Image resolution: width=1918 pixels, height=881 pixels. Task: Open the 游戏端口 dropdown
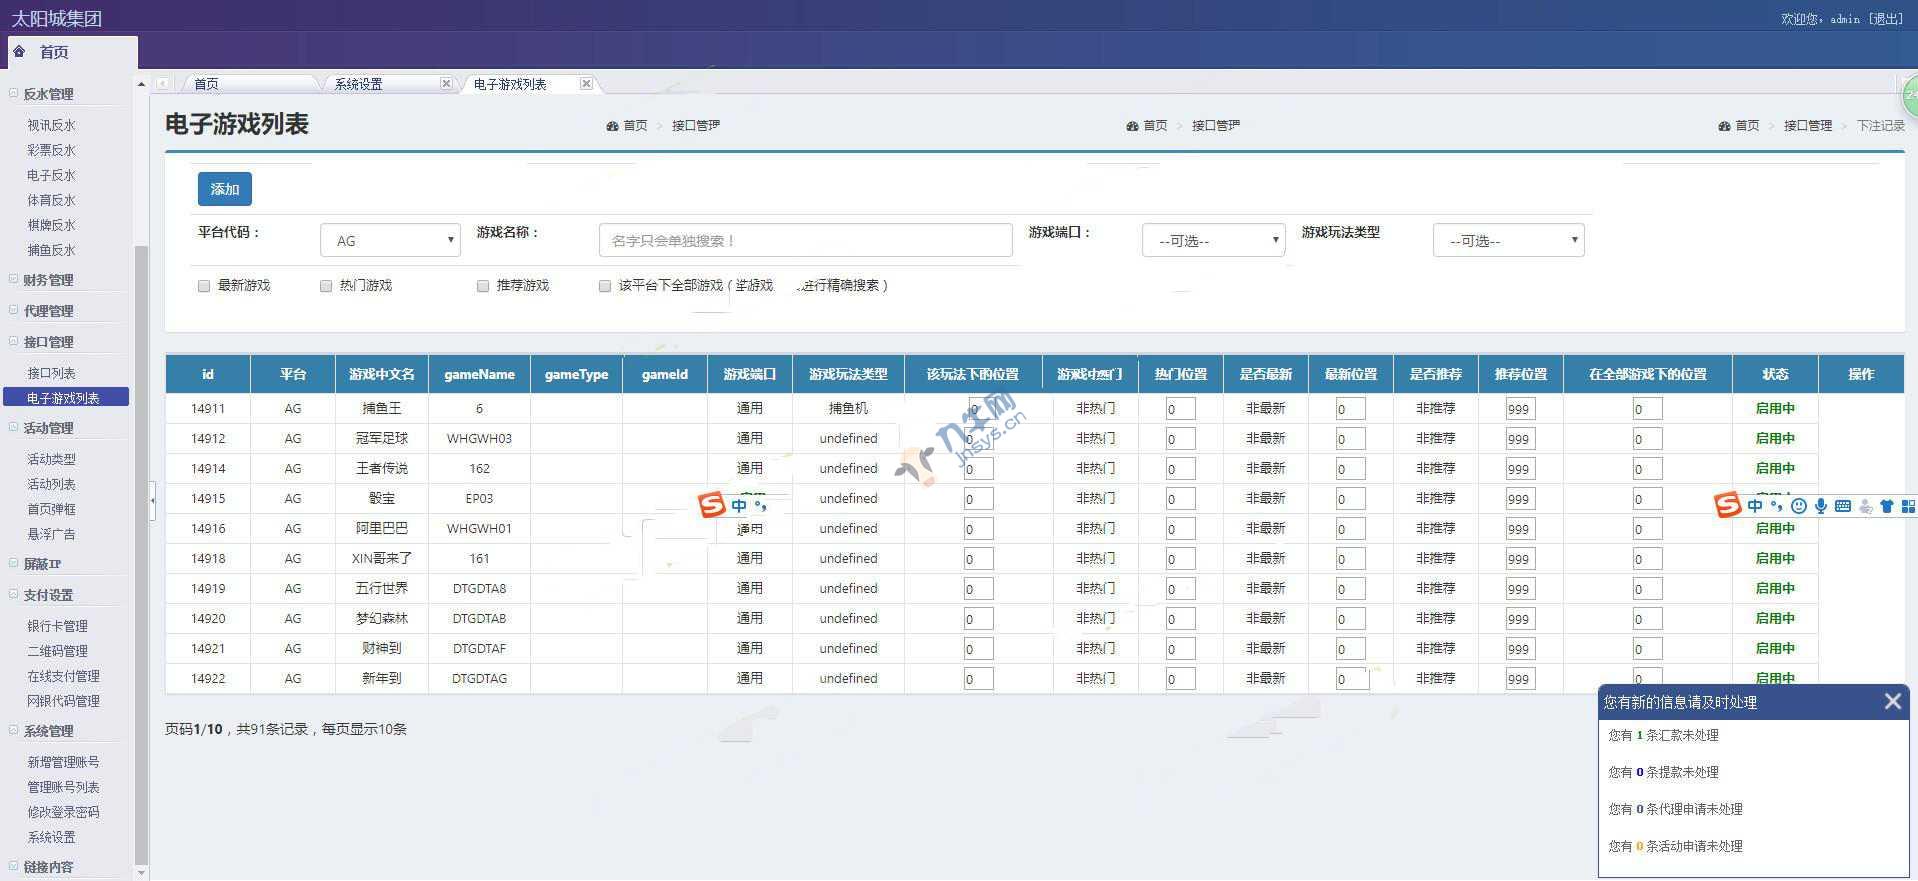pos(1213,240)
